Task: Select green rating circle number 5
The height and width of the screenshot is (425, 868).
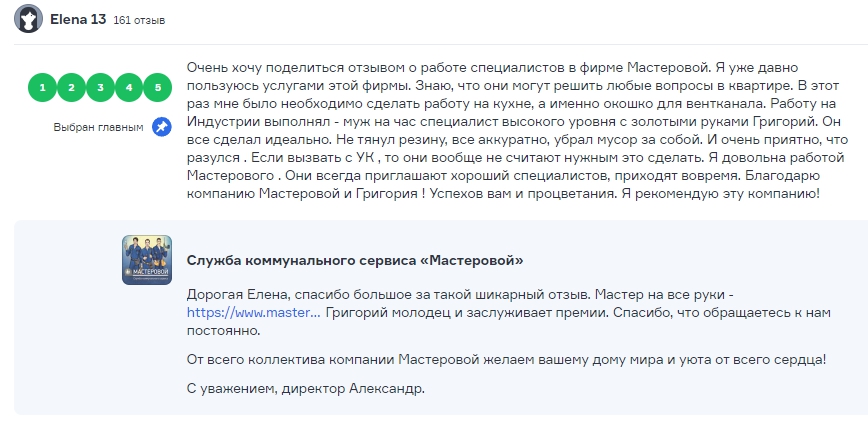Action: 158,88
